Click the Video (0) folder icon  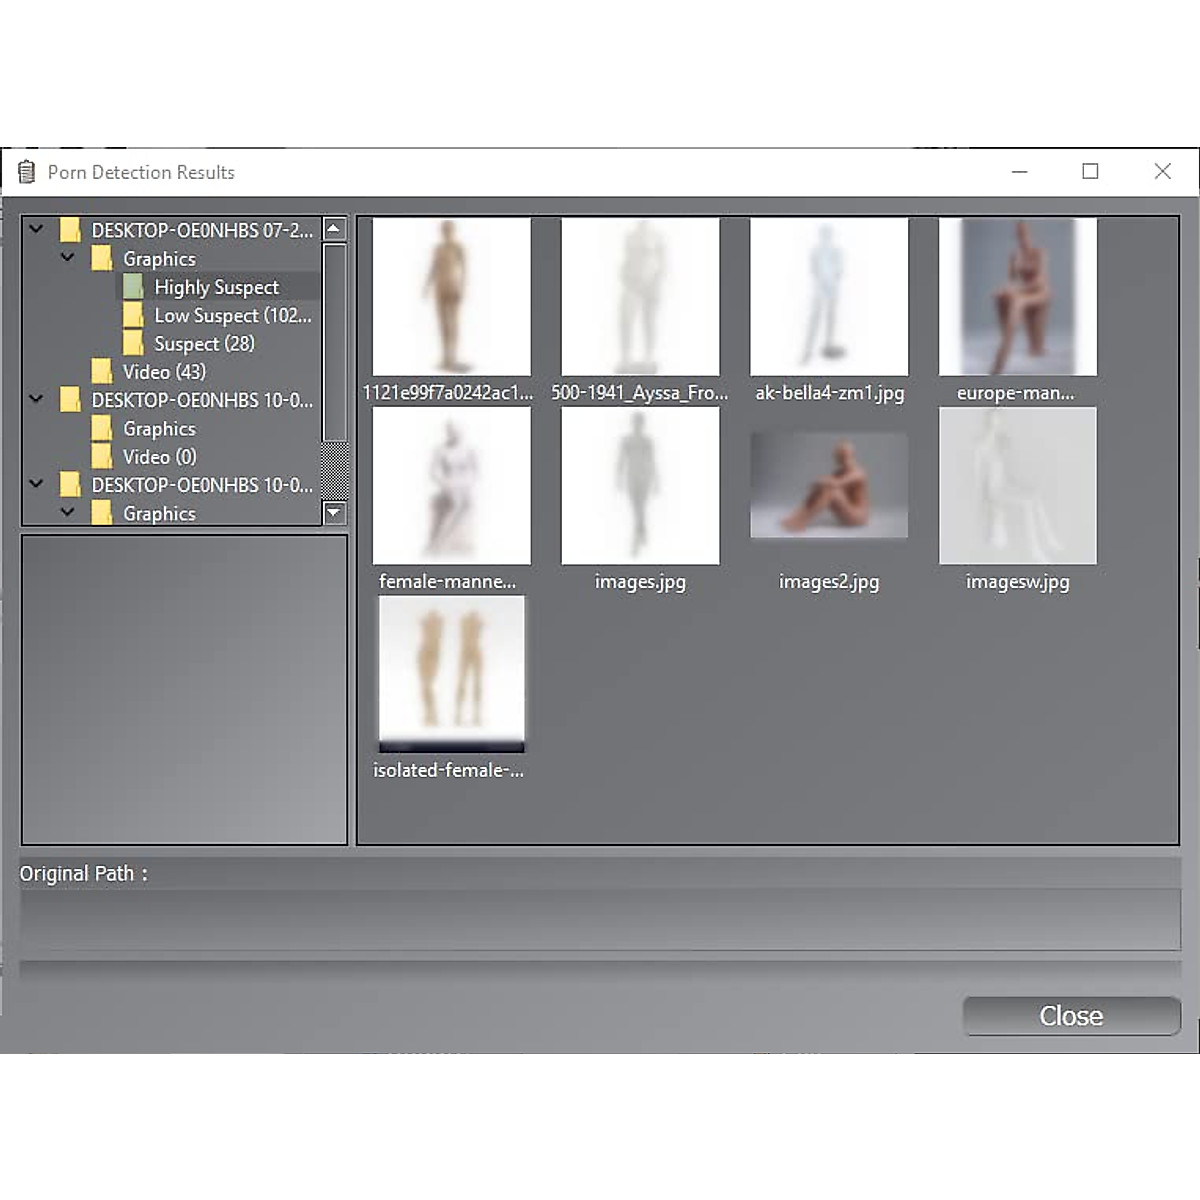pos(101,456)
